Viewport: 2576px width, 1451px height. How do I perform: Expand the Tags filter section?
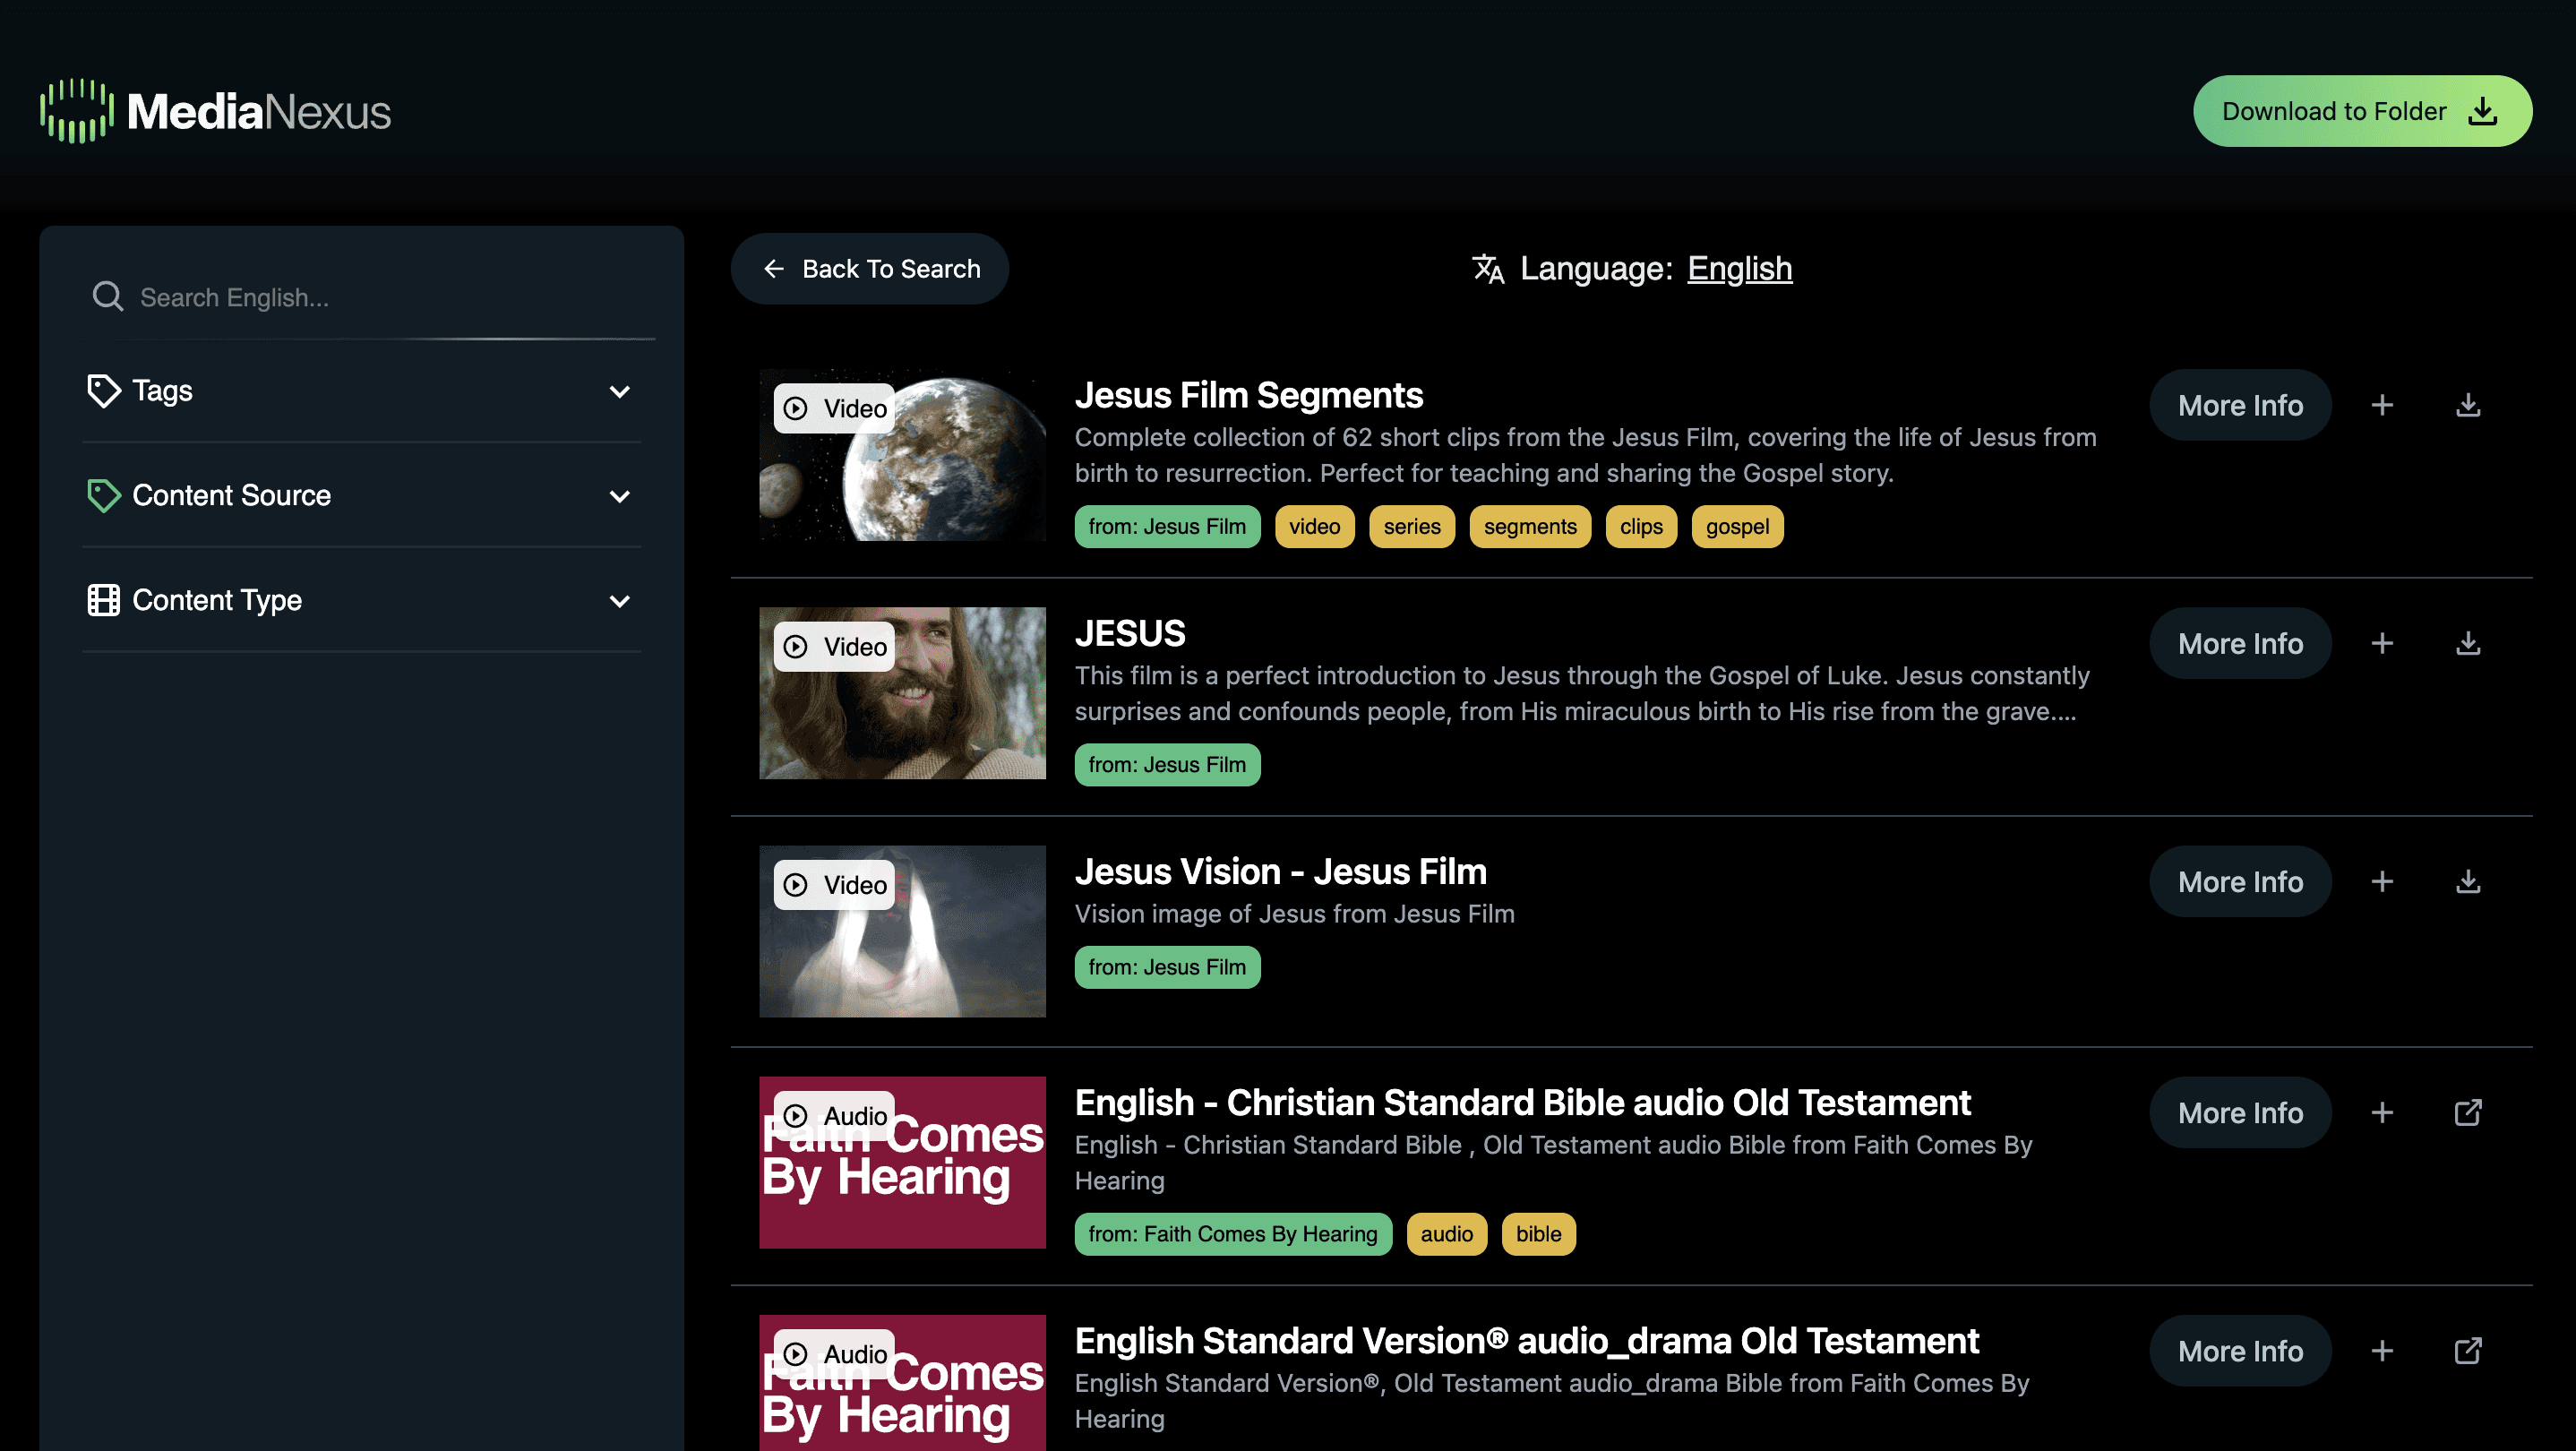[x=361, y=391]
